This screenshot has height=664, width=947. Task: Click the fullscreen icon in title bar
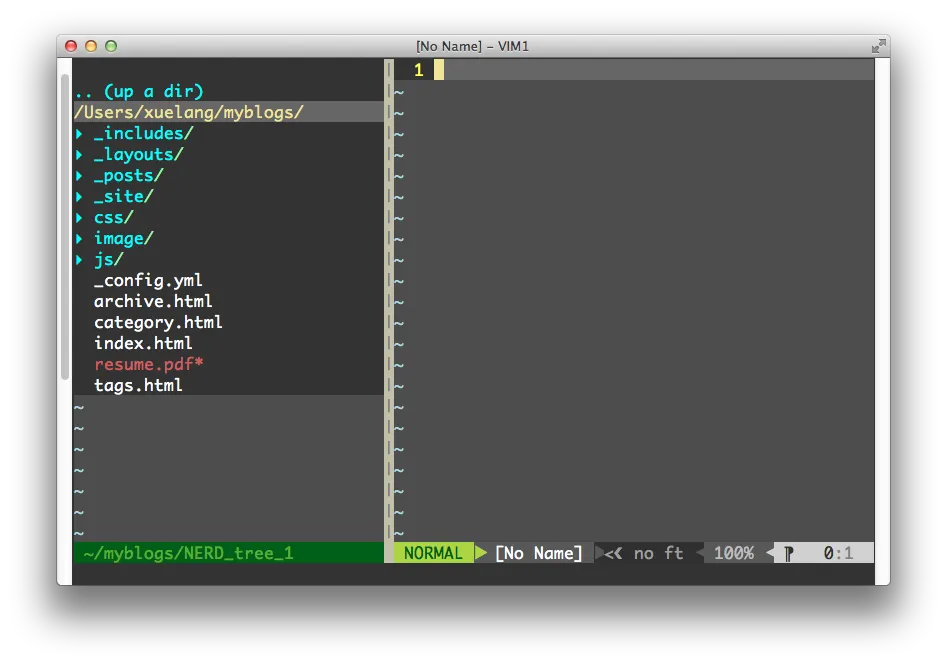click(878, 46)
